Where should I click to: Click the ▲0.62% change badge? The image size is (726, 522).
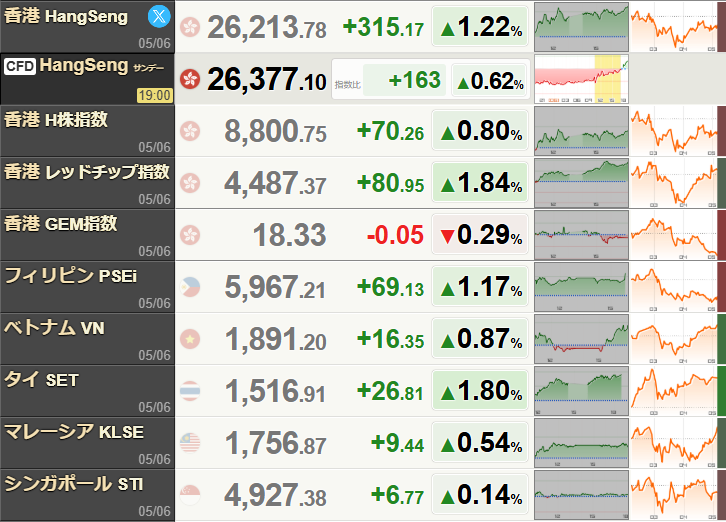tap(490, 81)
